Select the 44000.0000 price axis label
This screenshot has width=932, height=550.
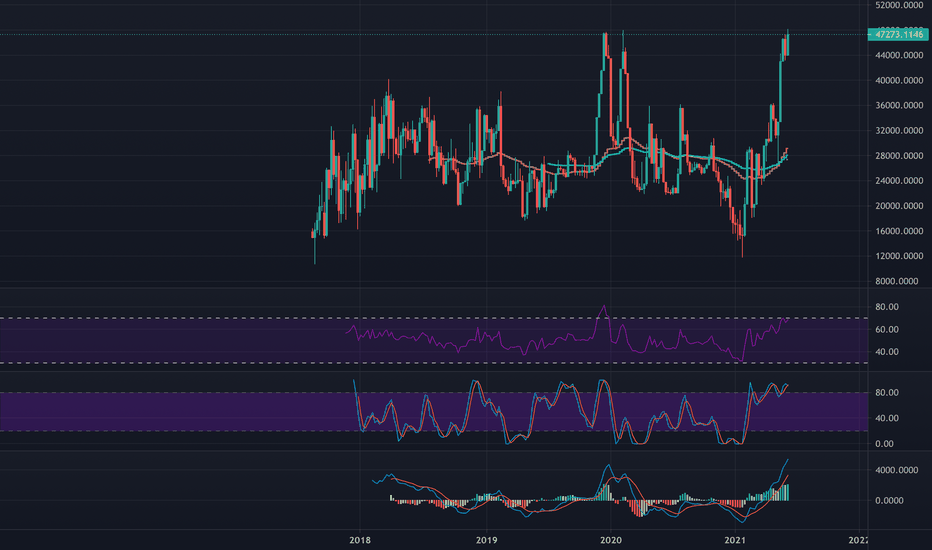pyautogui.click(x=899, y=55)
